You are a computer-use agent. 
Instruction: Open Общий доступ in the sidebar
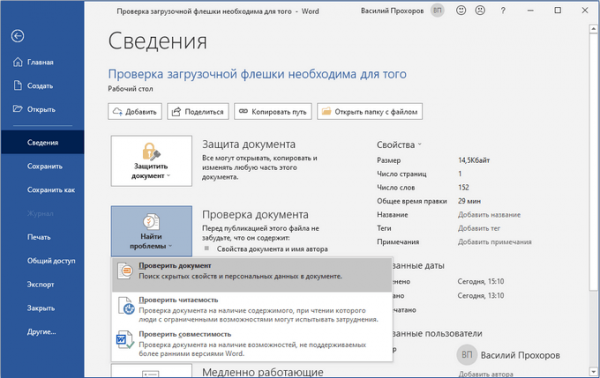(42, 261)
